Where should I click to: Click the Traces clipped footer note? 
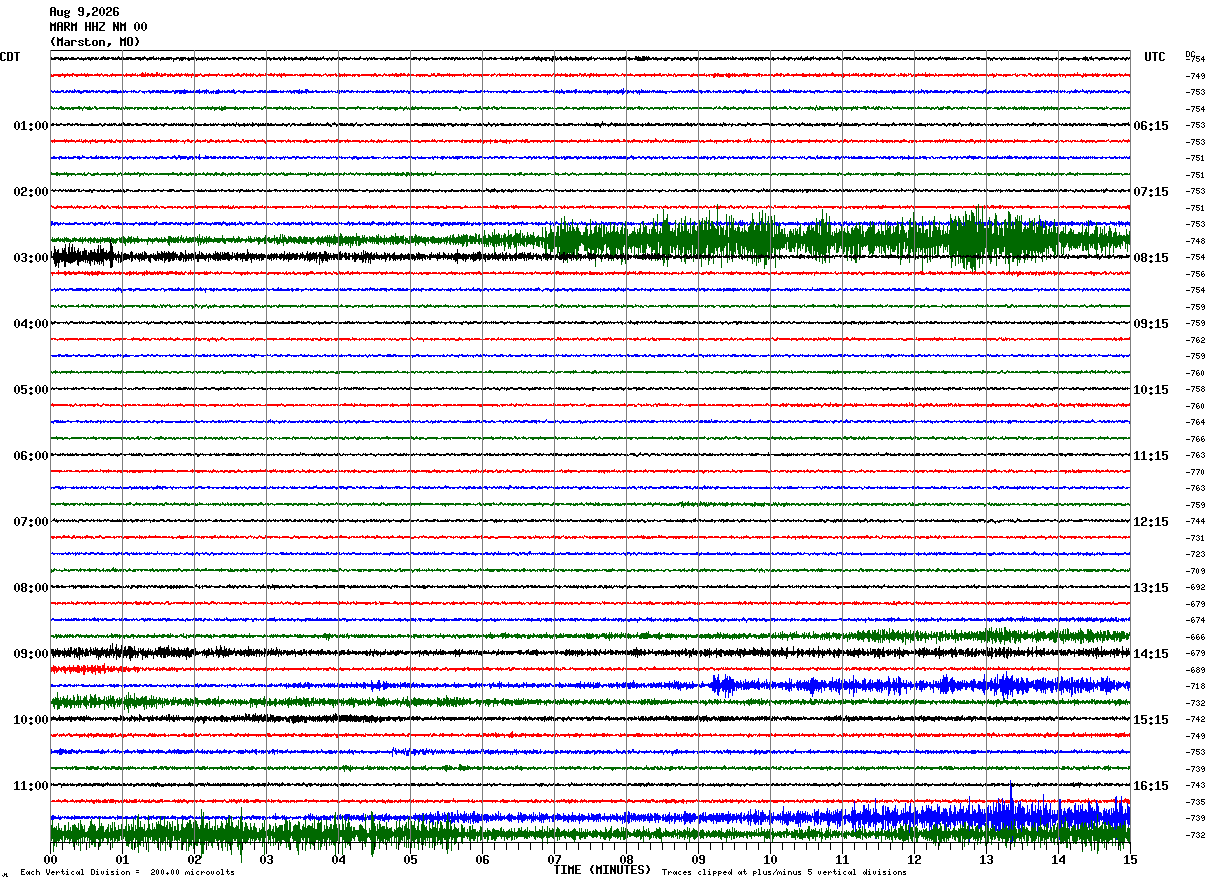coord(784,873)
